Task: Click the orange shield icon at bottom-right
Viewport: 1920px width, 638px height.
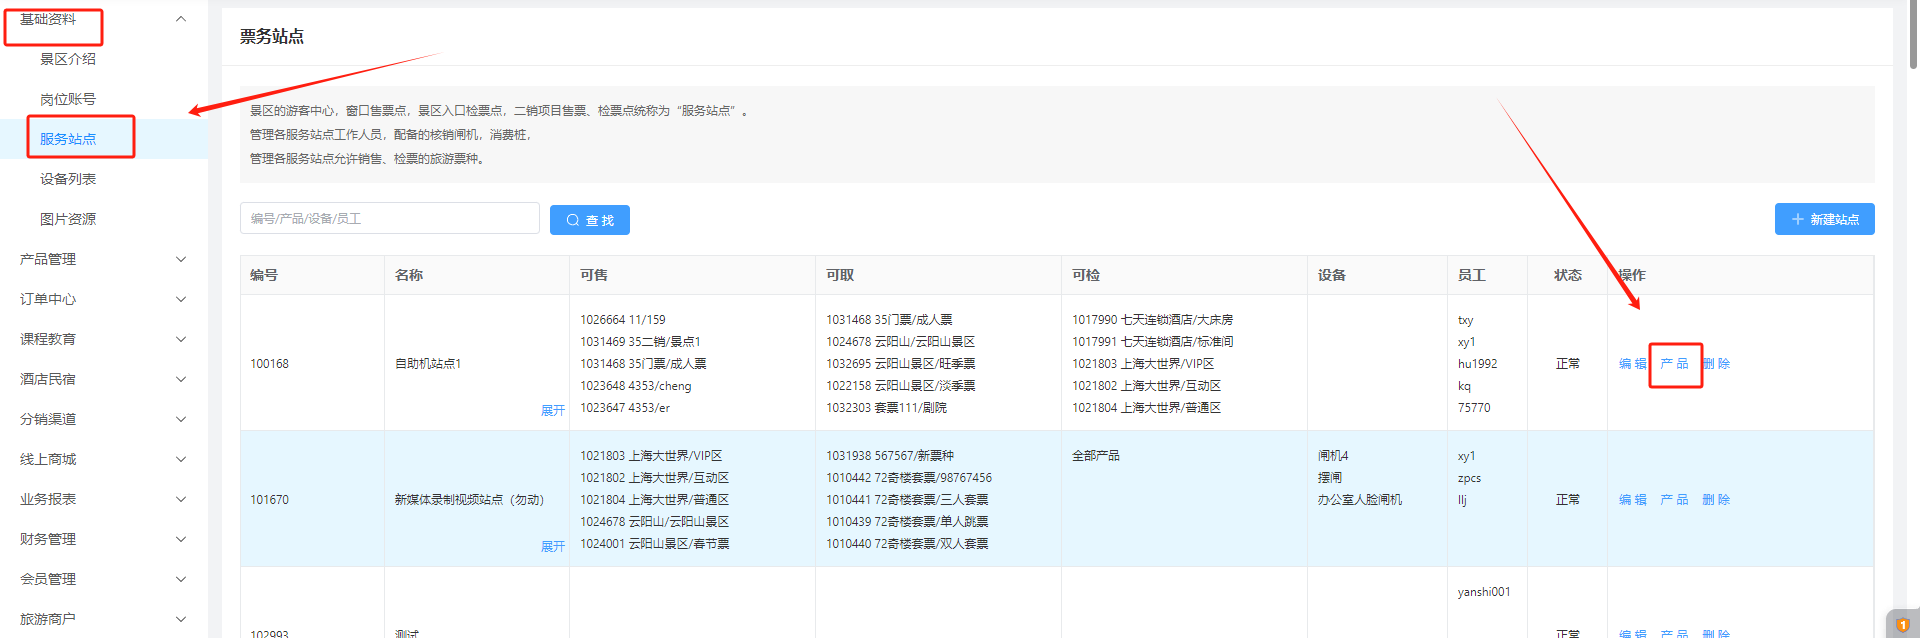Action: [x=1903, y=625]
